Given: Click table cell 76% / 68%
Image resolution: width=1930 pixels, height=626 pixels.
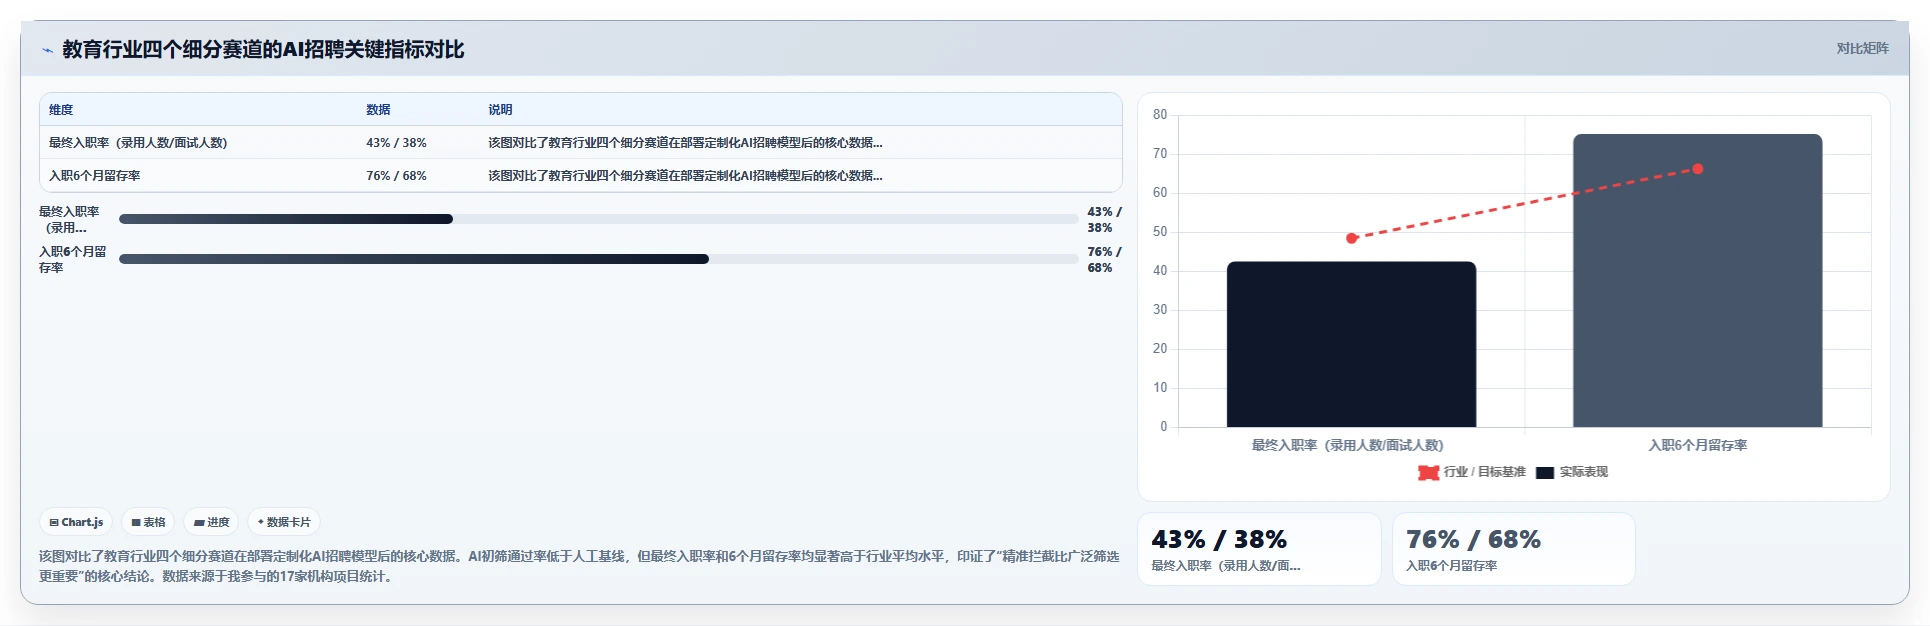Looking at the screenshot, I should (x=396, y=176).
